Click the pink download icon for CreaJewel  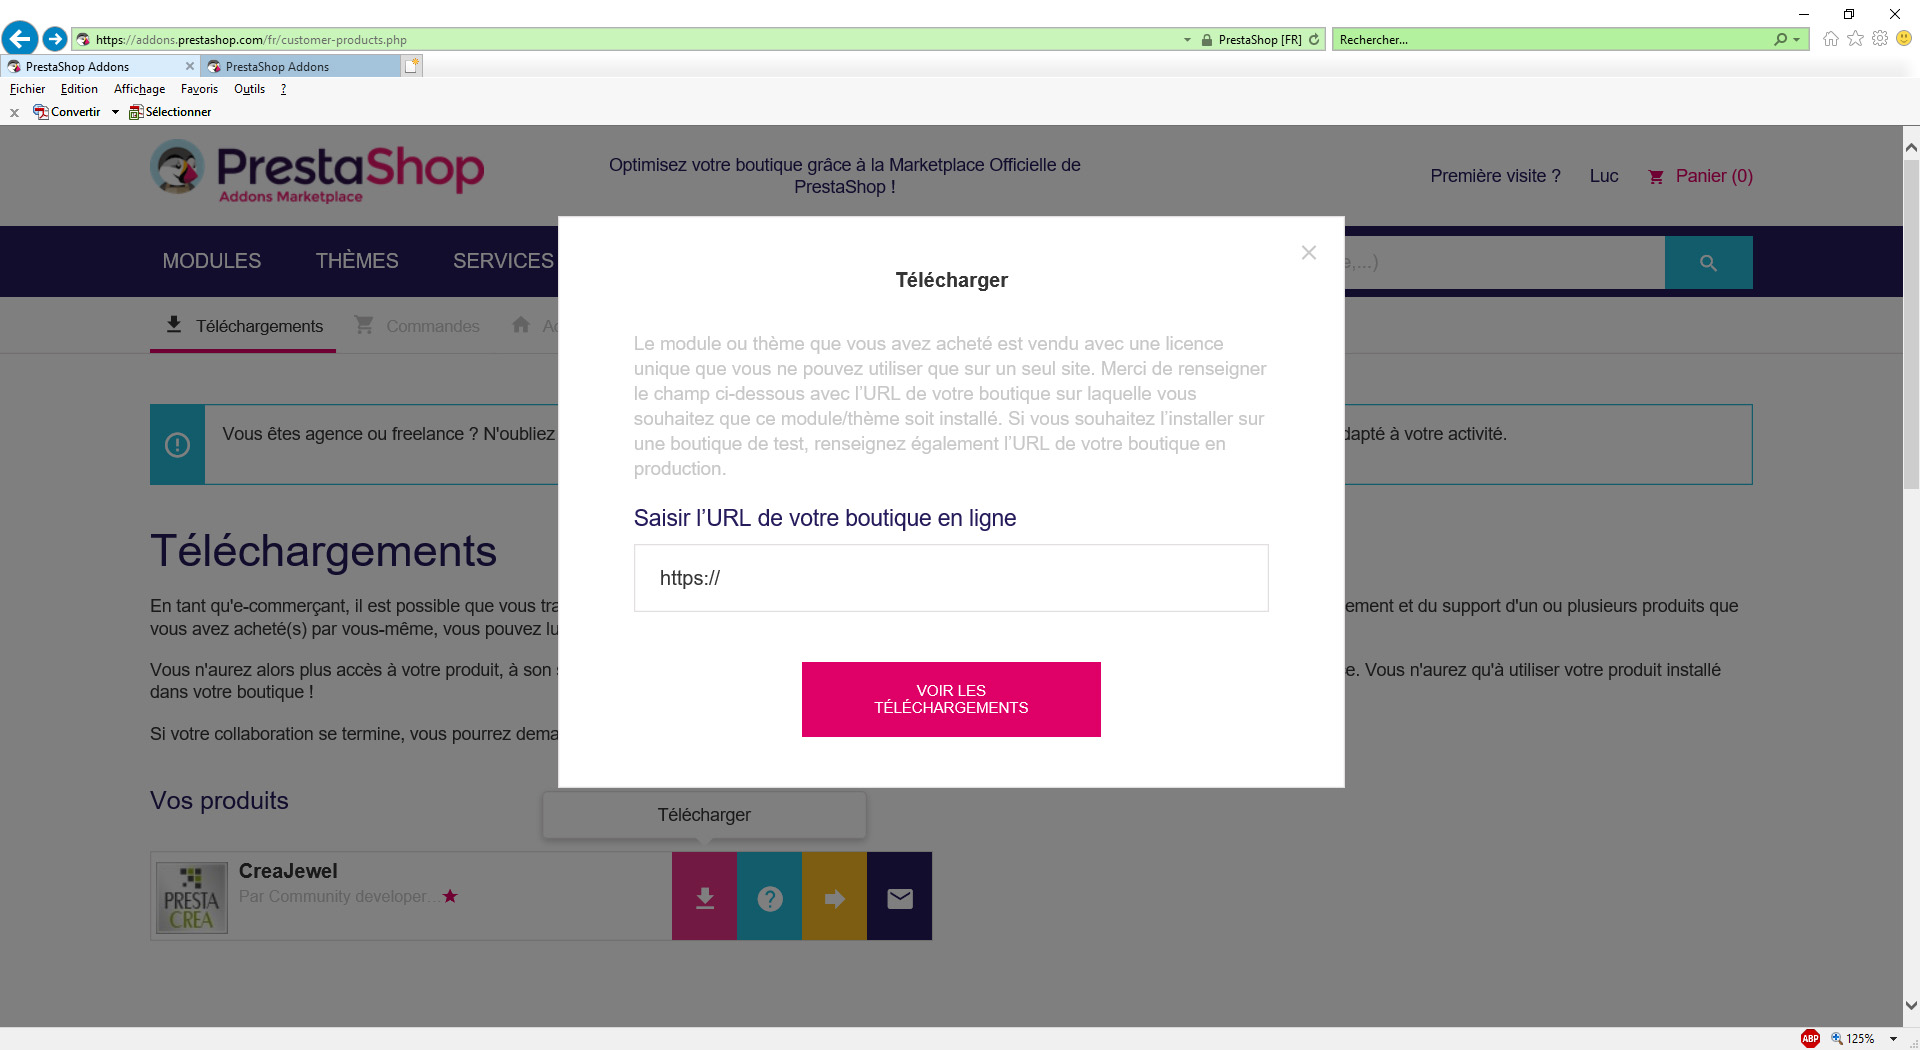point(704,897)
